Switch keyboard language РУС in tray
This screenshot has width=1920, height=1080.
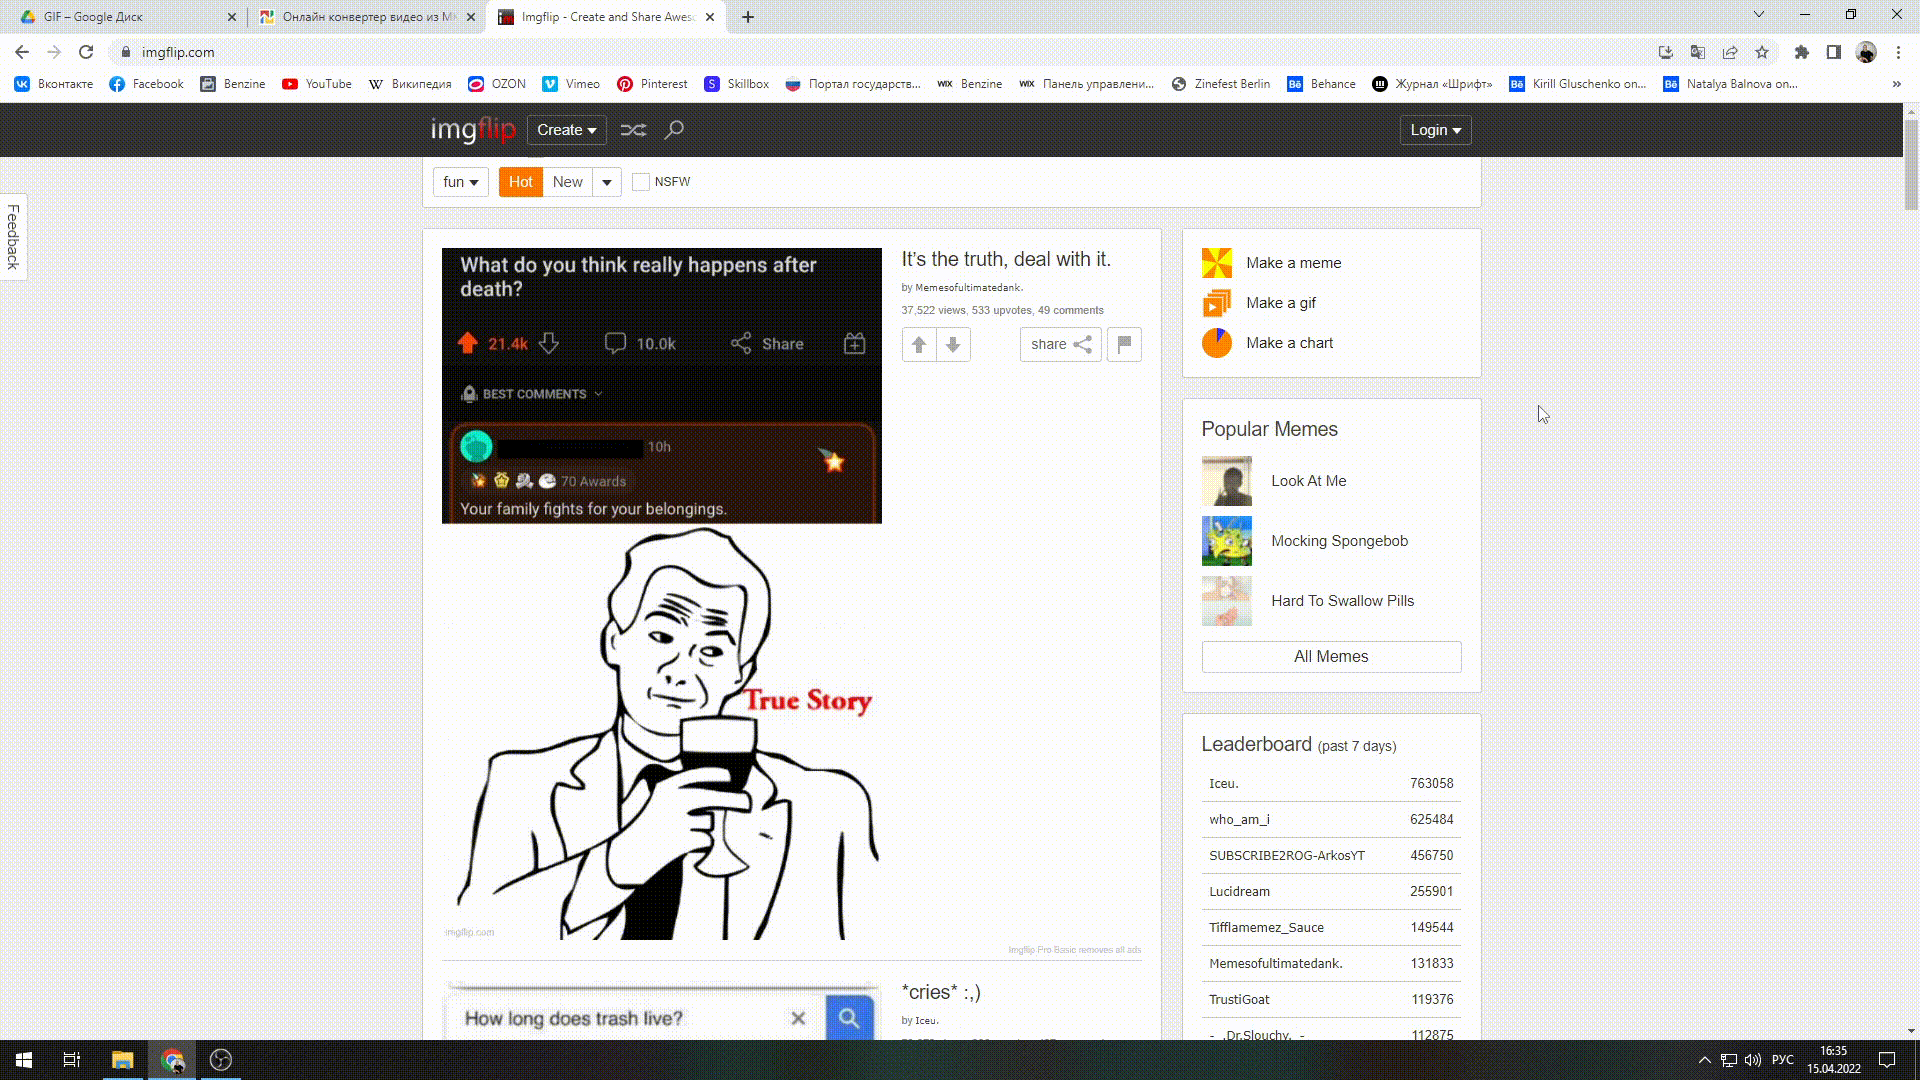tap(1782, 1060)
